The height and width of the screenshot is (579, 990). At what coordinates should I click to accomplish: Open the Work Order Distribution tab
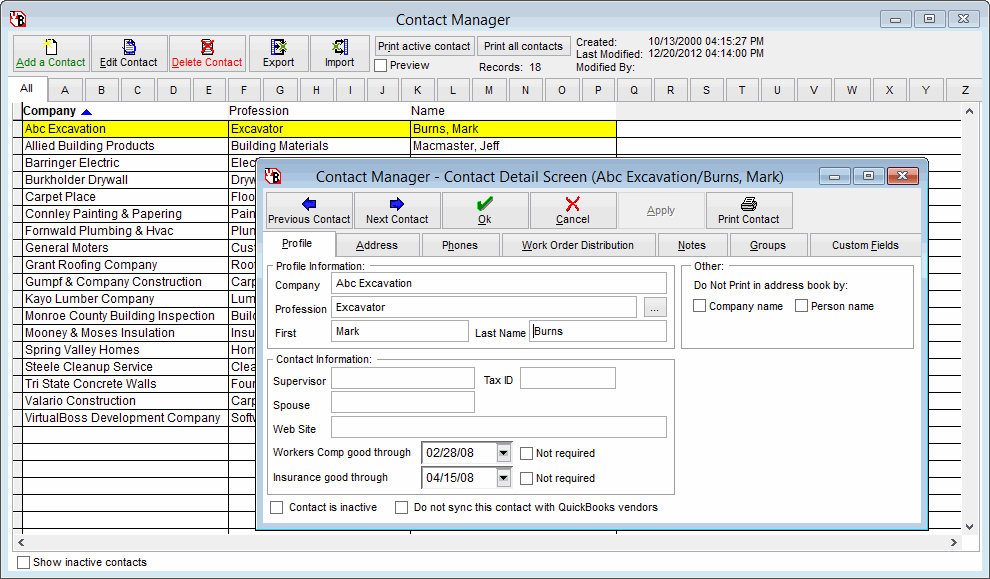(578, 245)
